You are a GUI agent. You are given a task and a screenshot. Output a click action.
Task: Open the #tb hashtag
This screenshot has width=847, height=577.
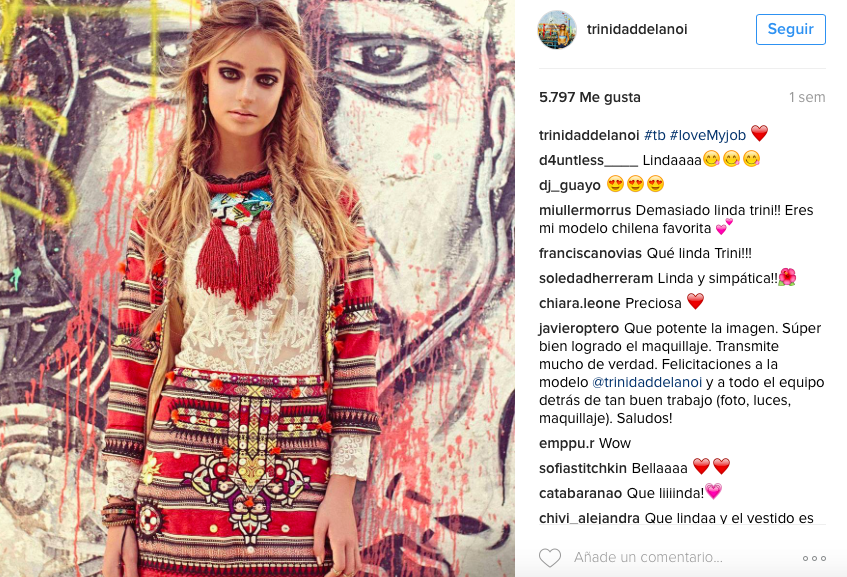655,135
